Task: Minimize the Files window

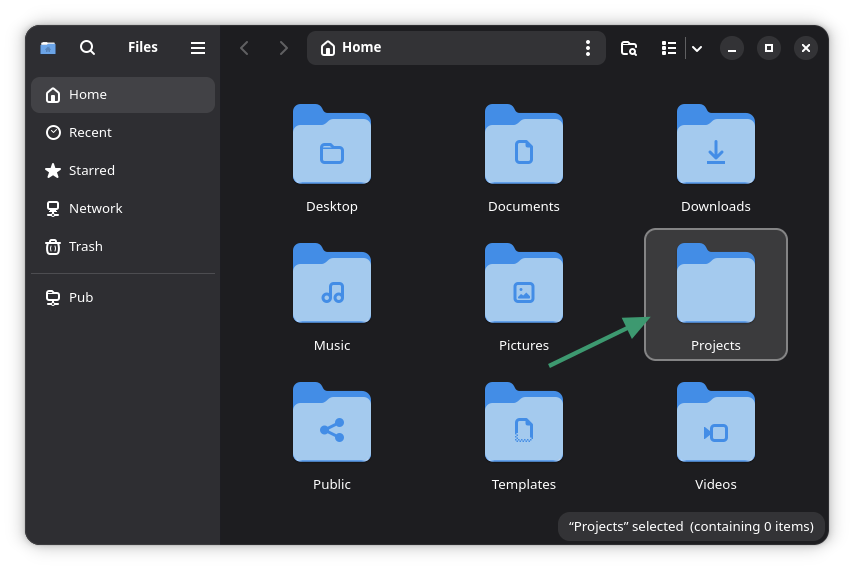Action: 732,48
